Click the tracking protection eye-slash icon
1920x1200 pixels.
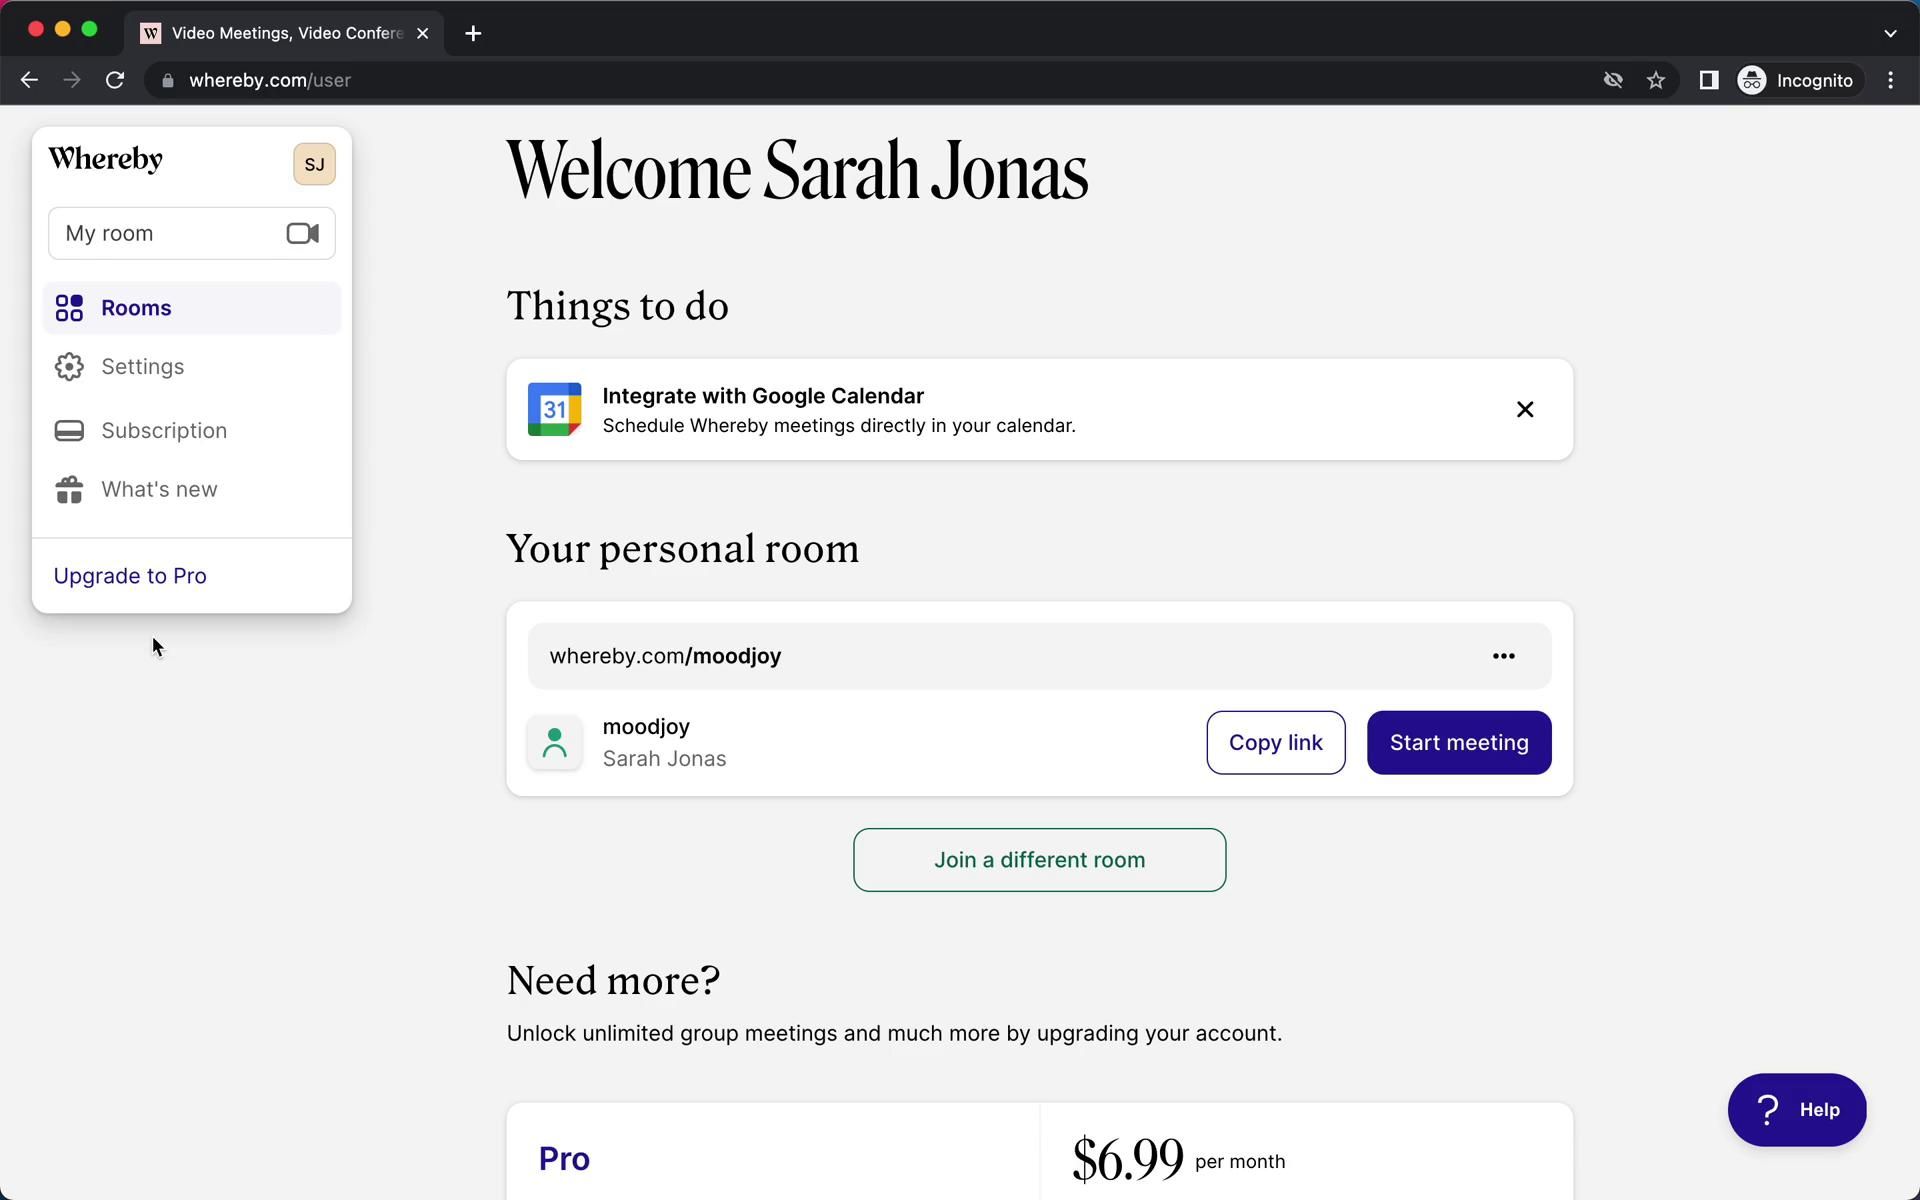click(1613, 80)
